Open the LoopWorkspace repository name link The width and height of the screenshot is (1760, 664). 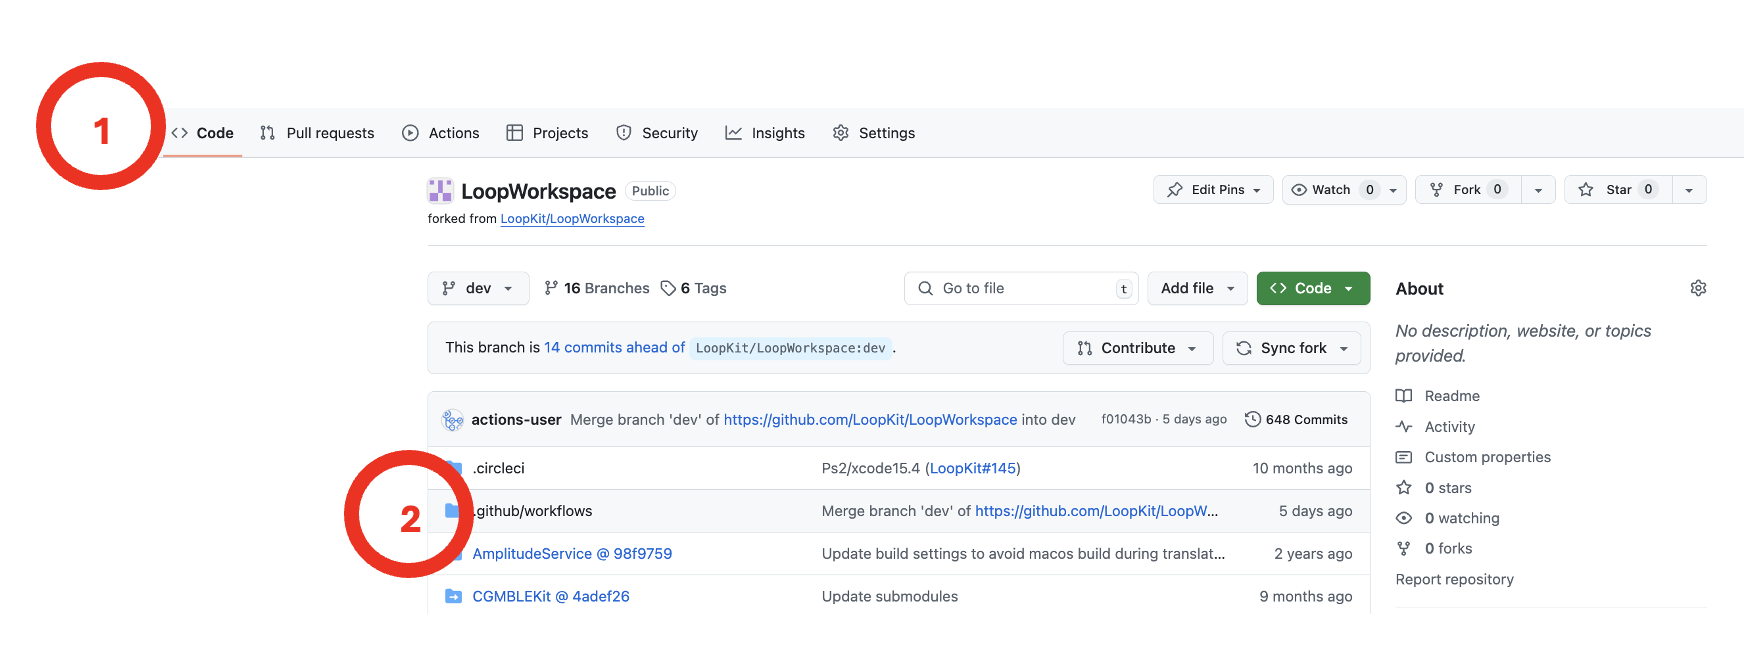pos(538,191)
